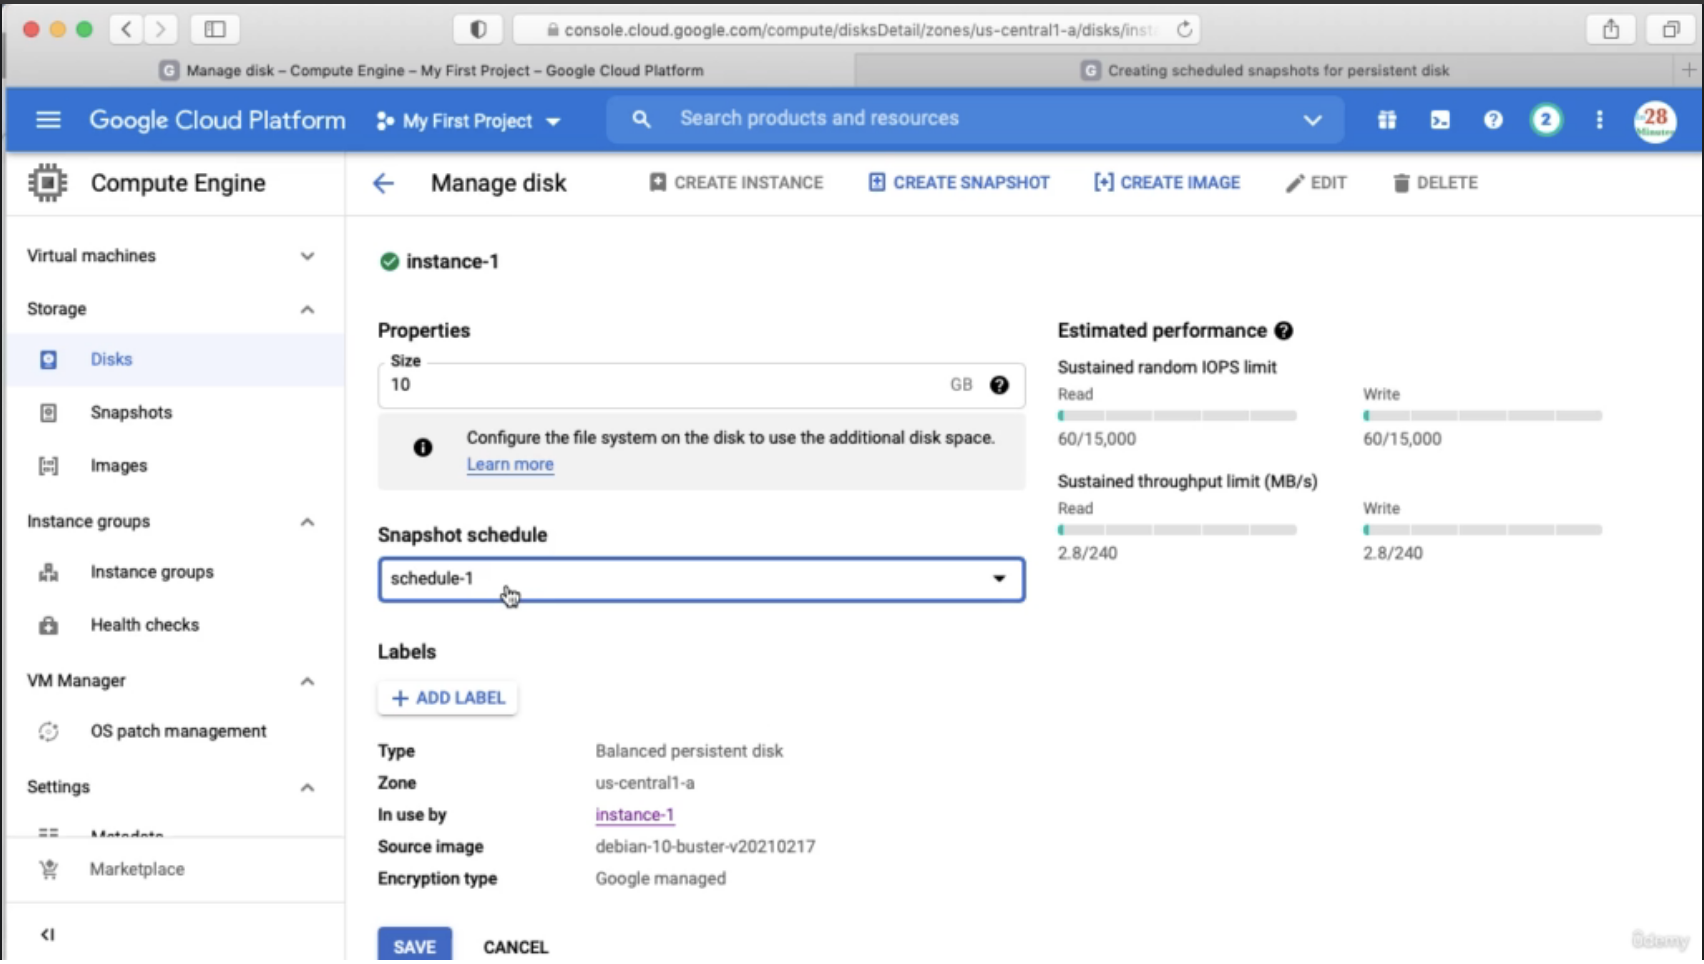The image size is (1704, 964).
Task: Click the OS patch management icon
Action: pos(48,732)
